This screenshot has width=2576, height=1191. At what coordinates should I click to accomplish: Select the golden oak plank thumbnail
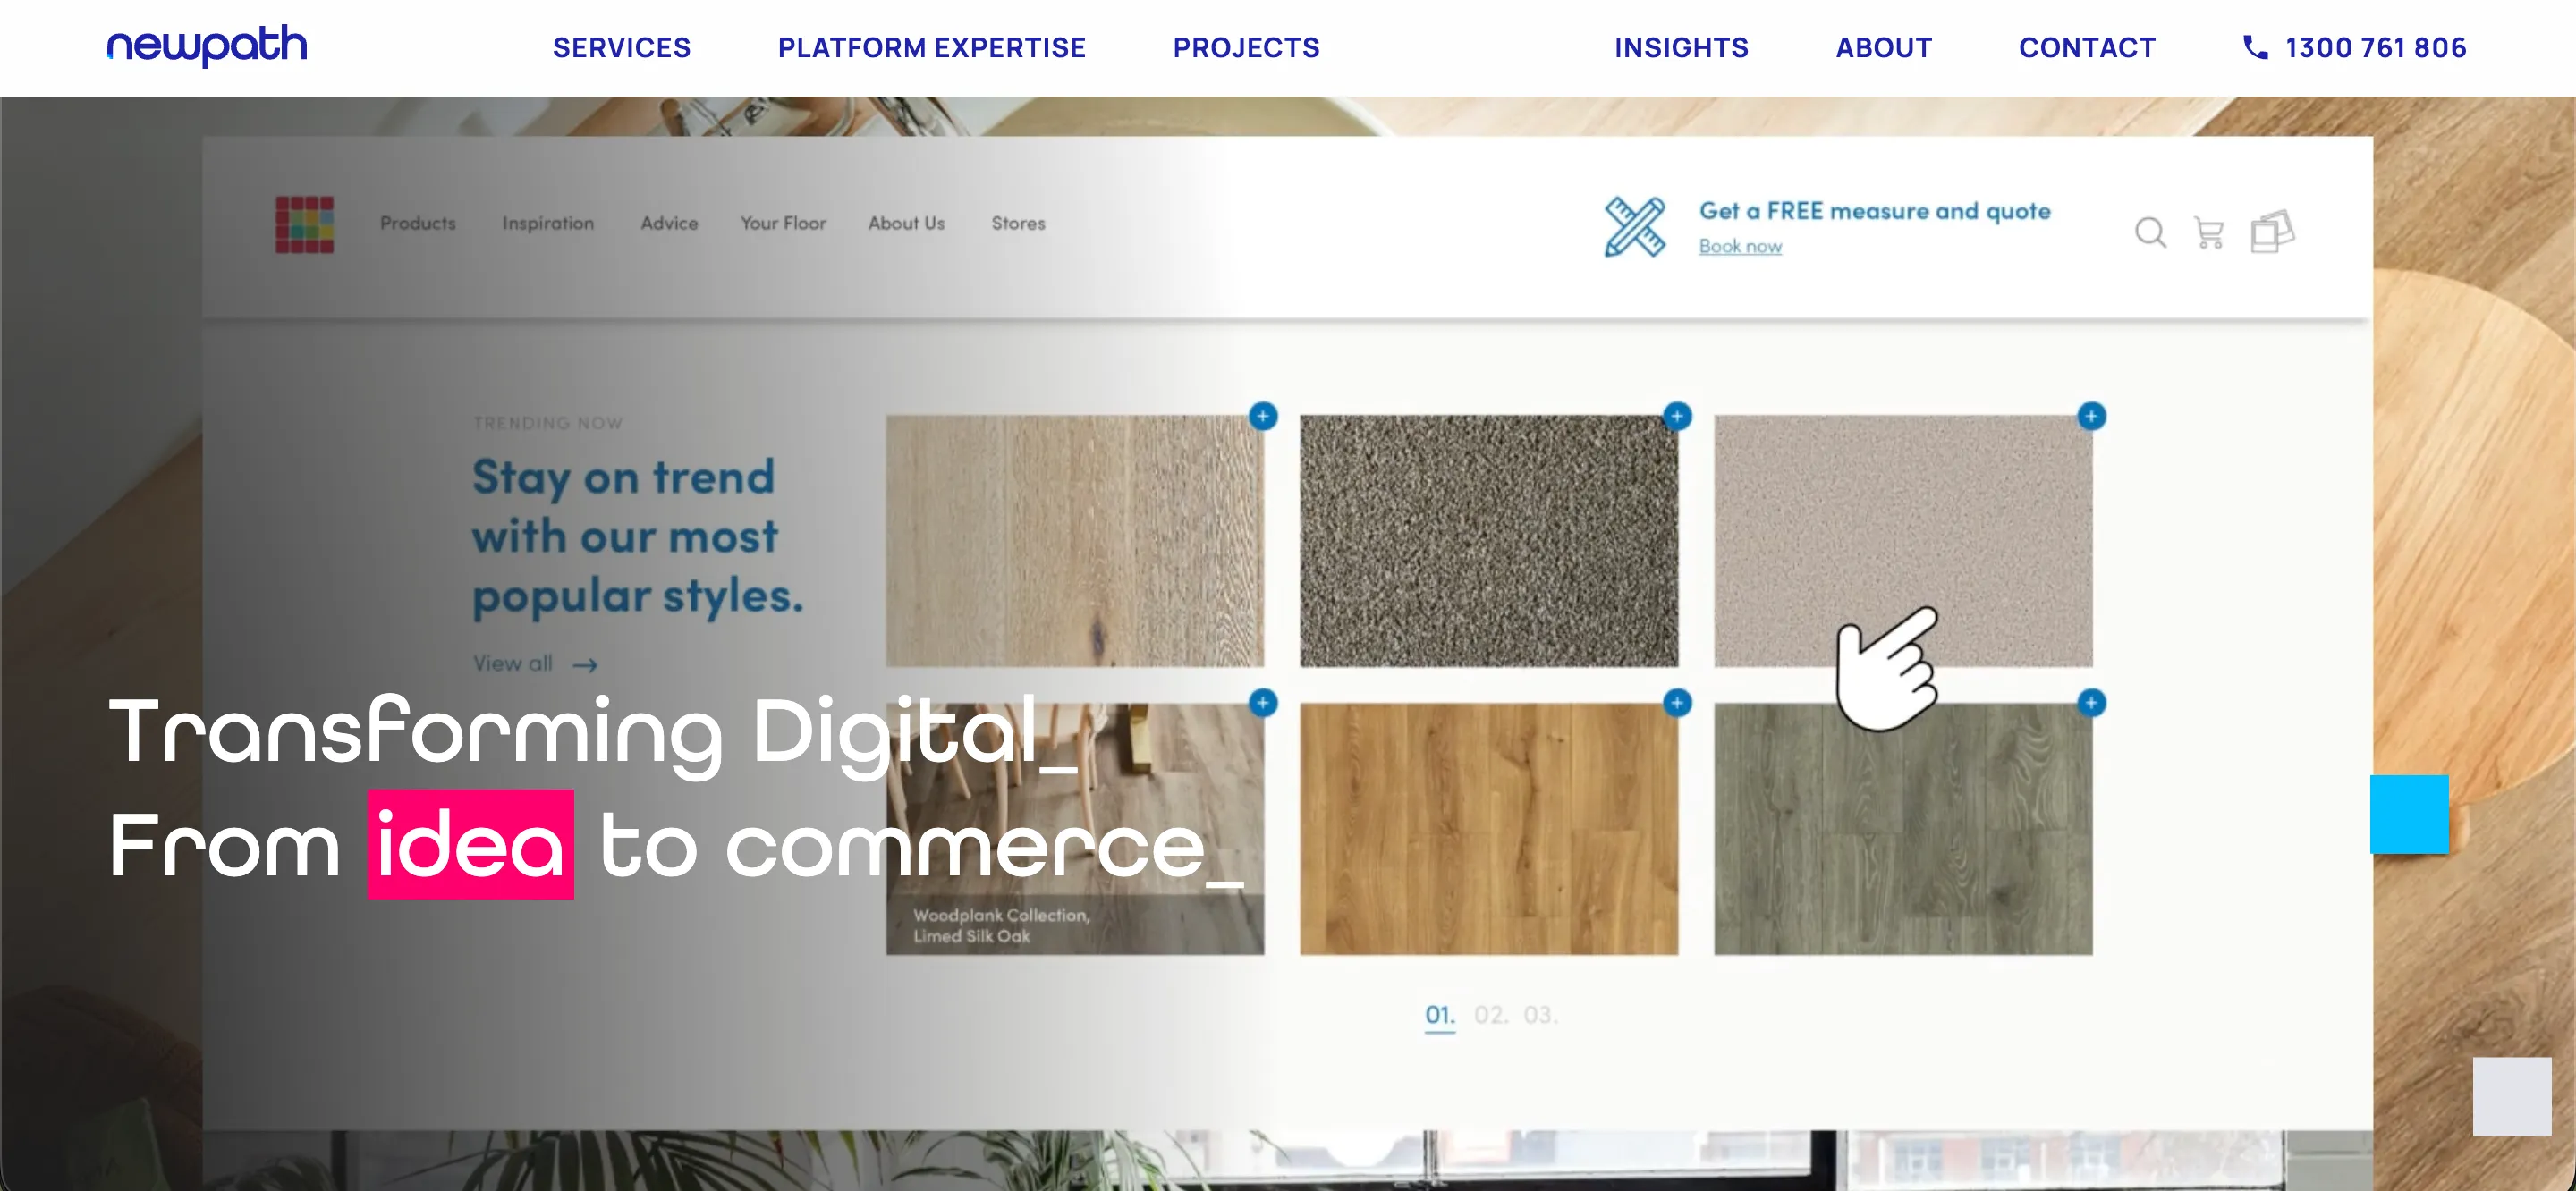click(1488, 829)
